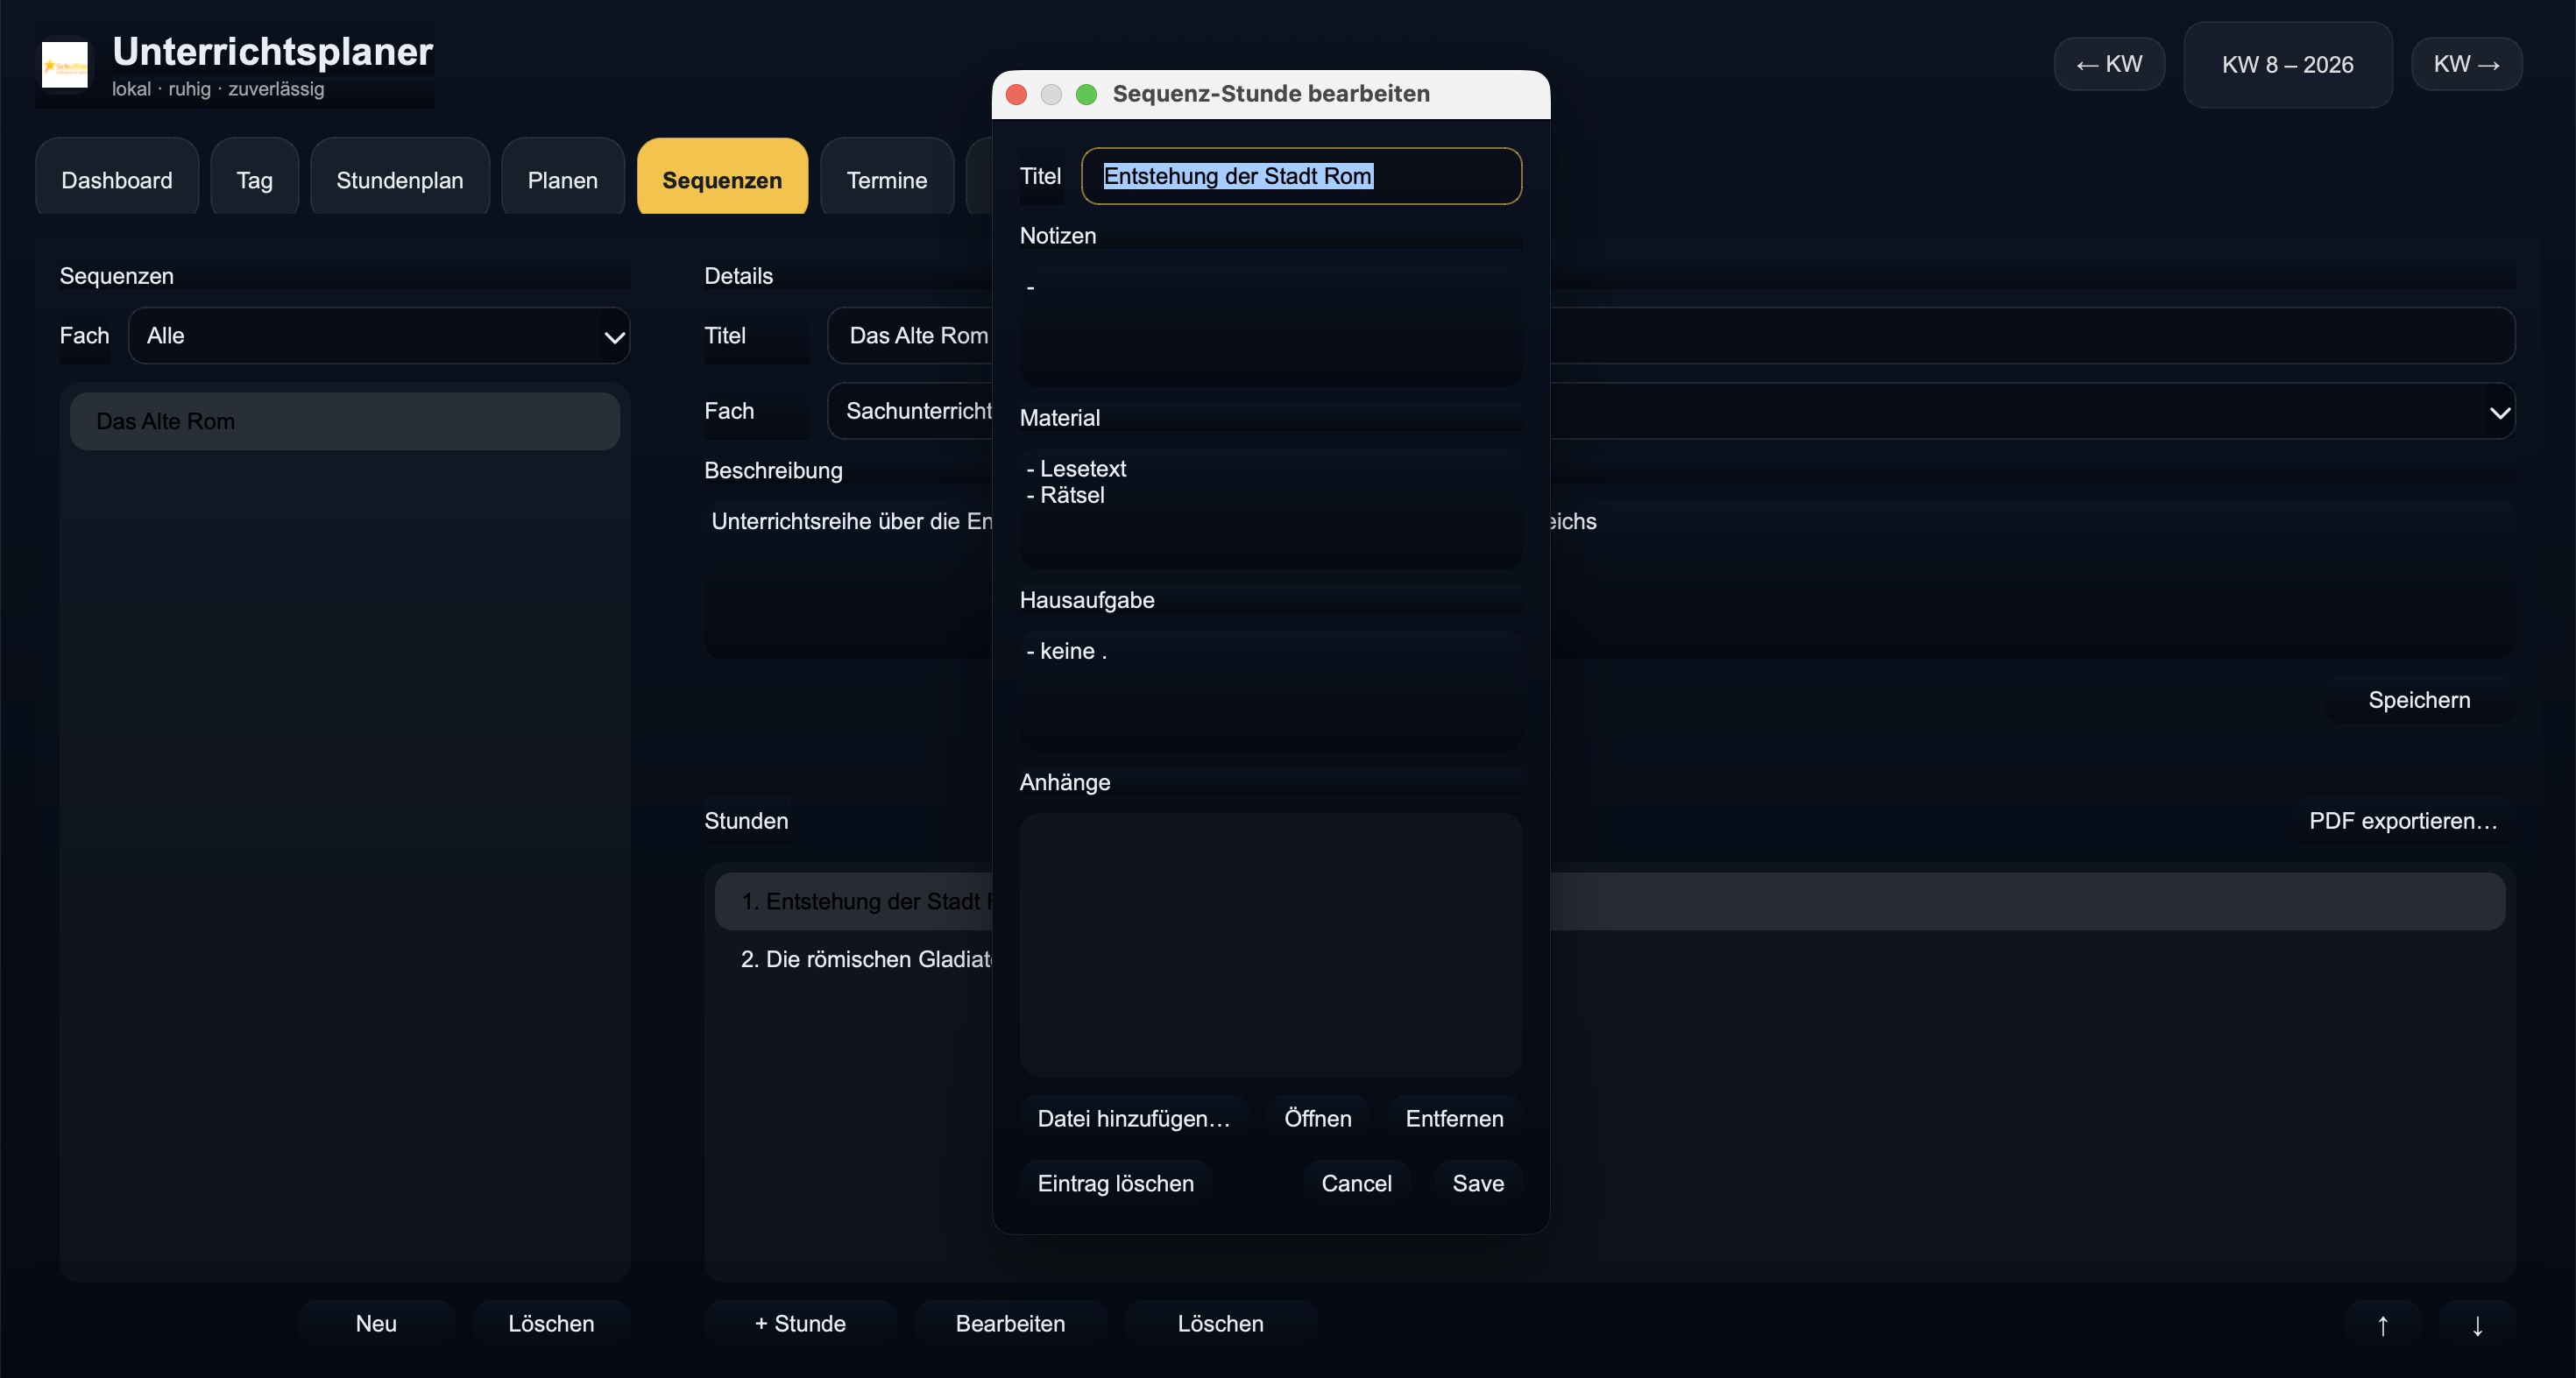
Task: Click Eintrag löschen button
Action: pos(1115,1183)
